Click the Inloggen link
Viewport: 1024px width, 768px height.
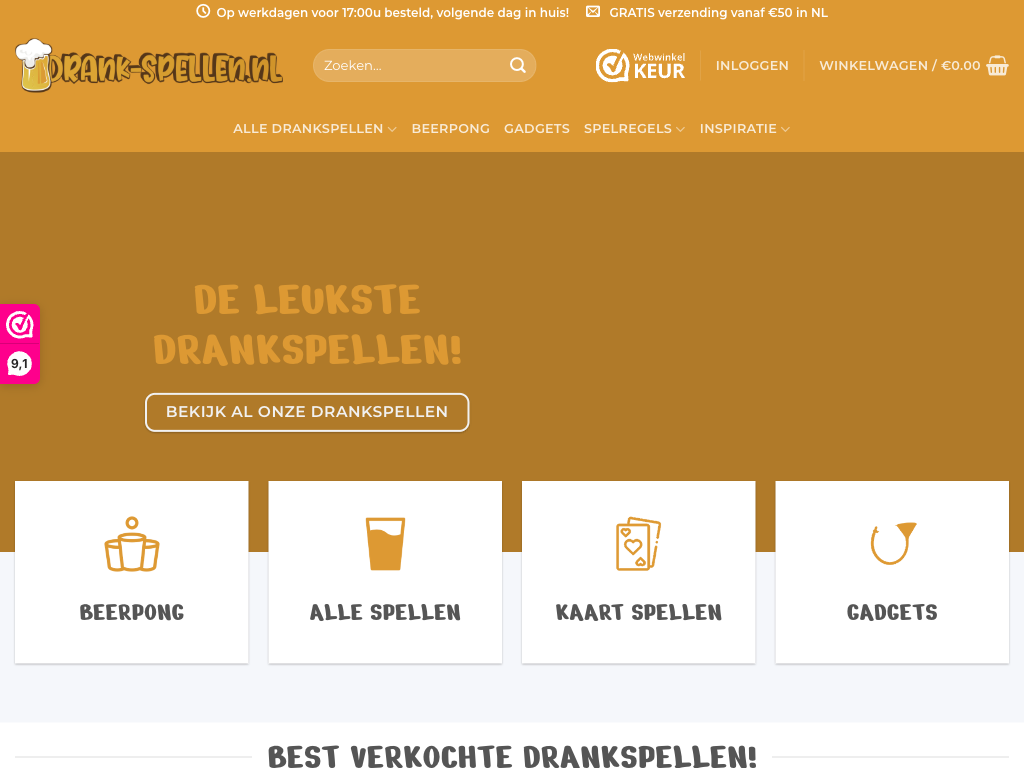coord(752,65)
